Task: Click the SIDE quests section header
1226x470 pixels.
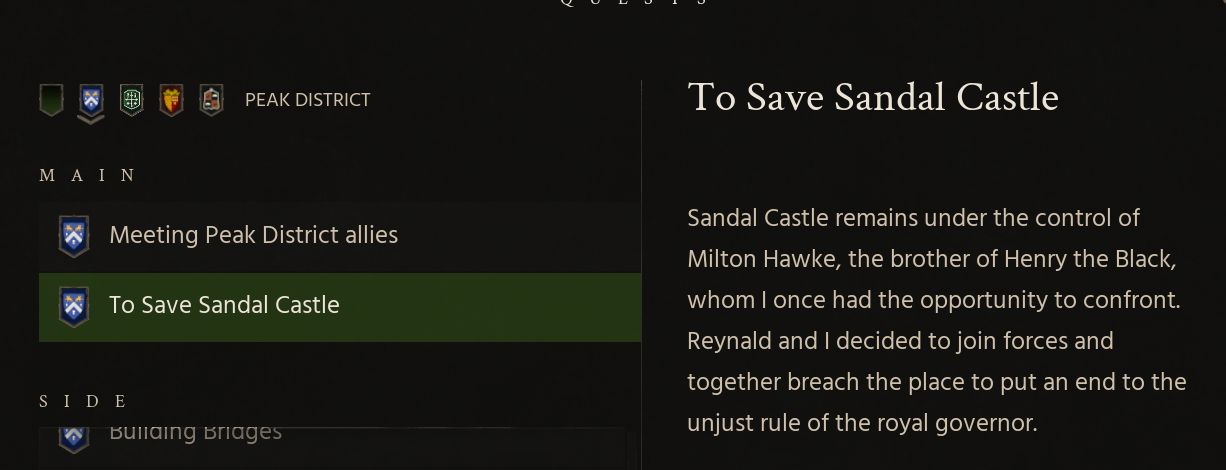Action: [x=84, y=402]
